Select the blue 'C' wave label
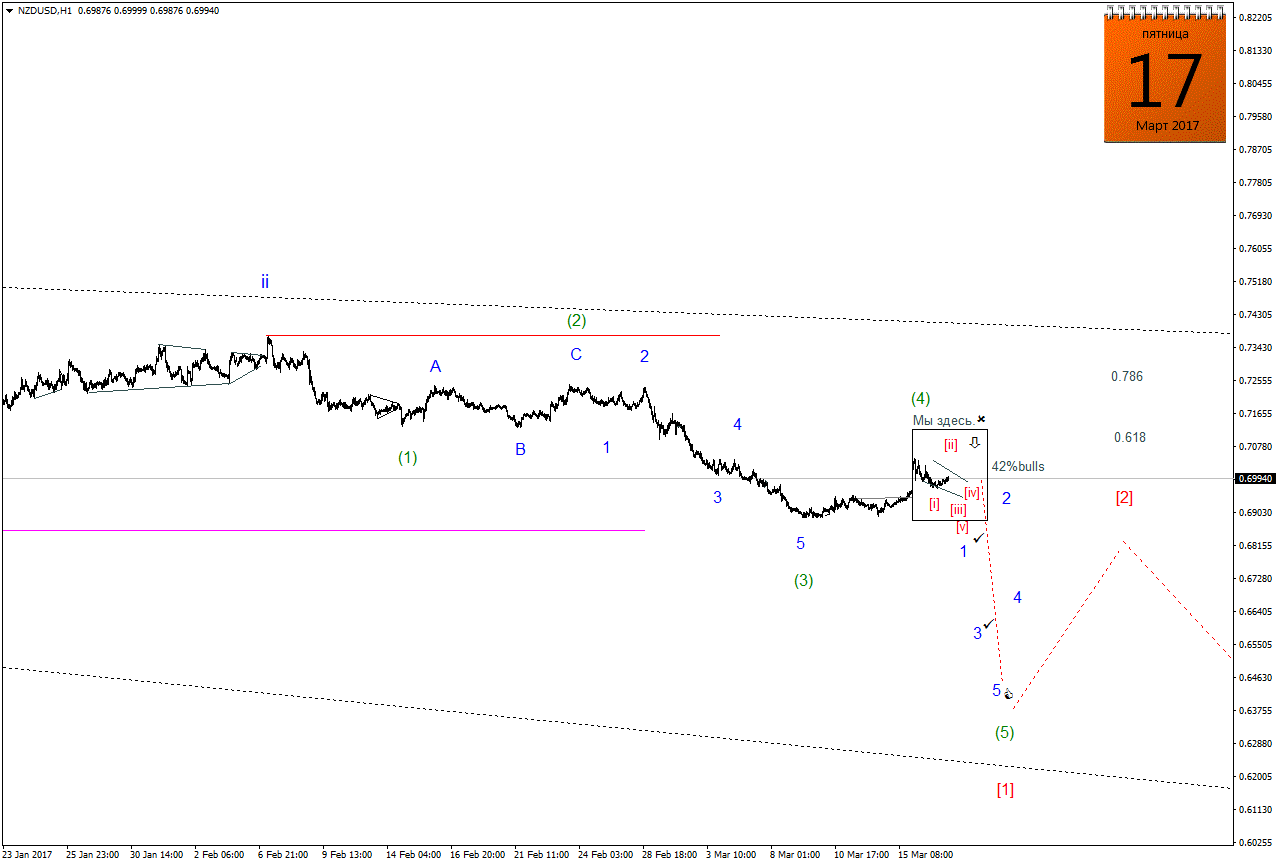This screenshot has height=866, width=1276. click(x=576, y=354)
